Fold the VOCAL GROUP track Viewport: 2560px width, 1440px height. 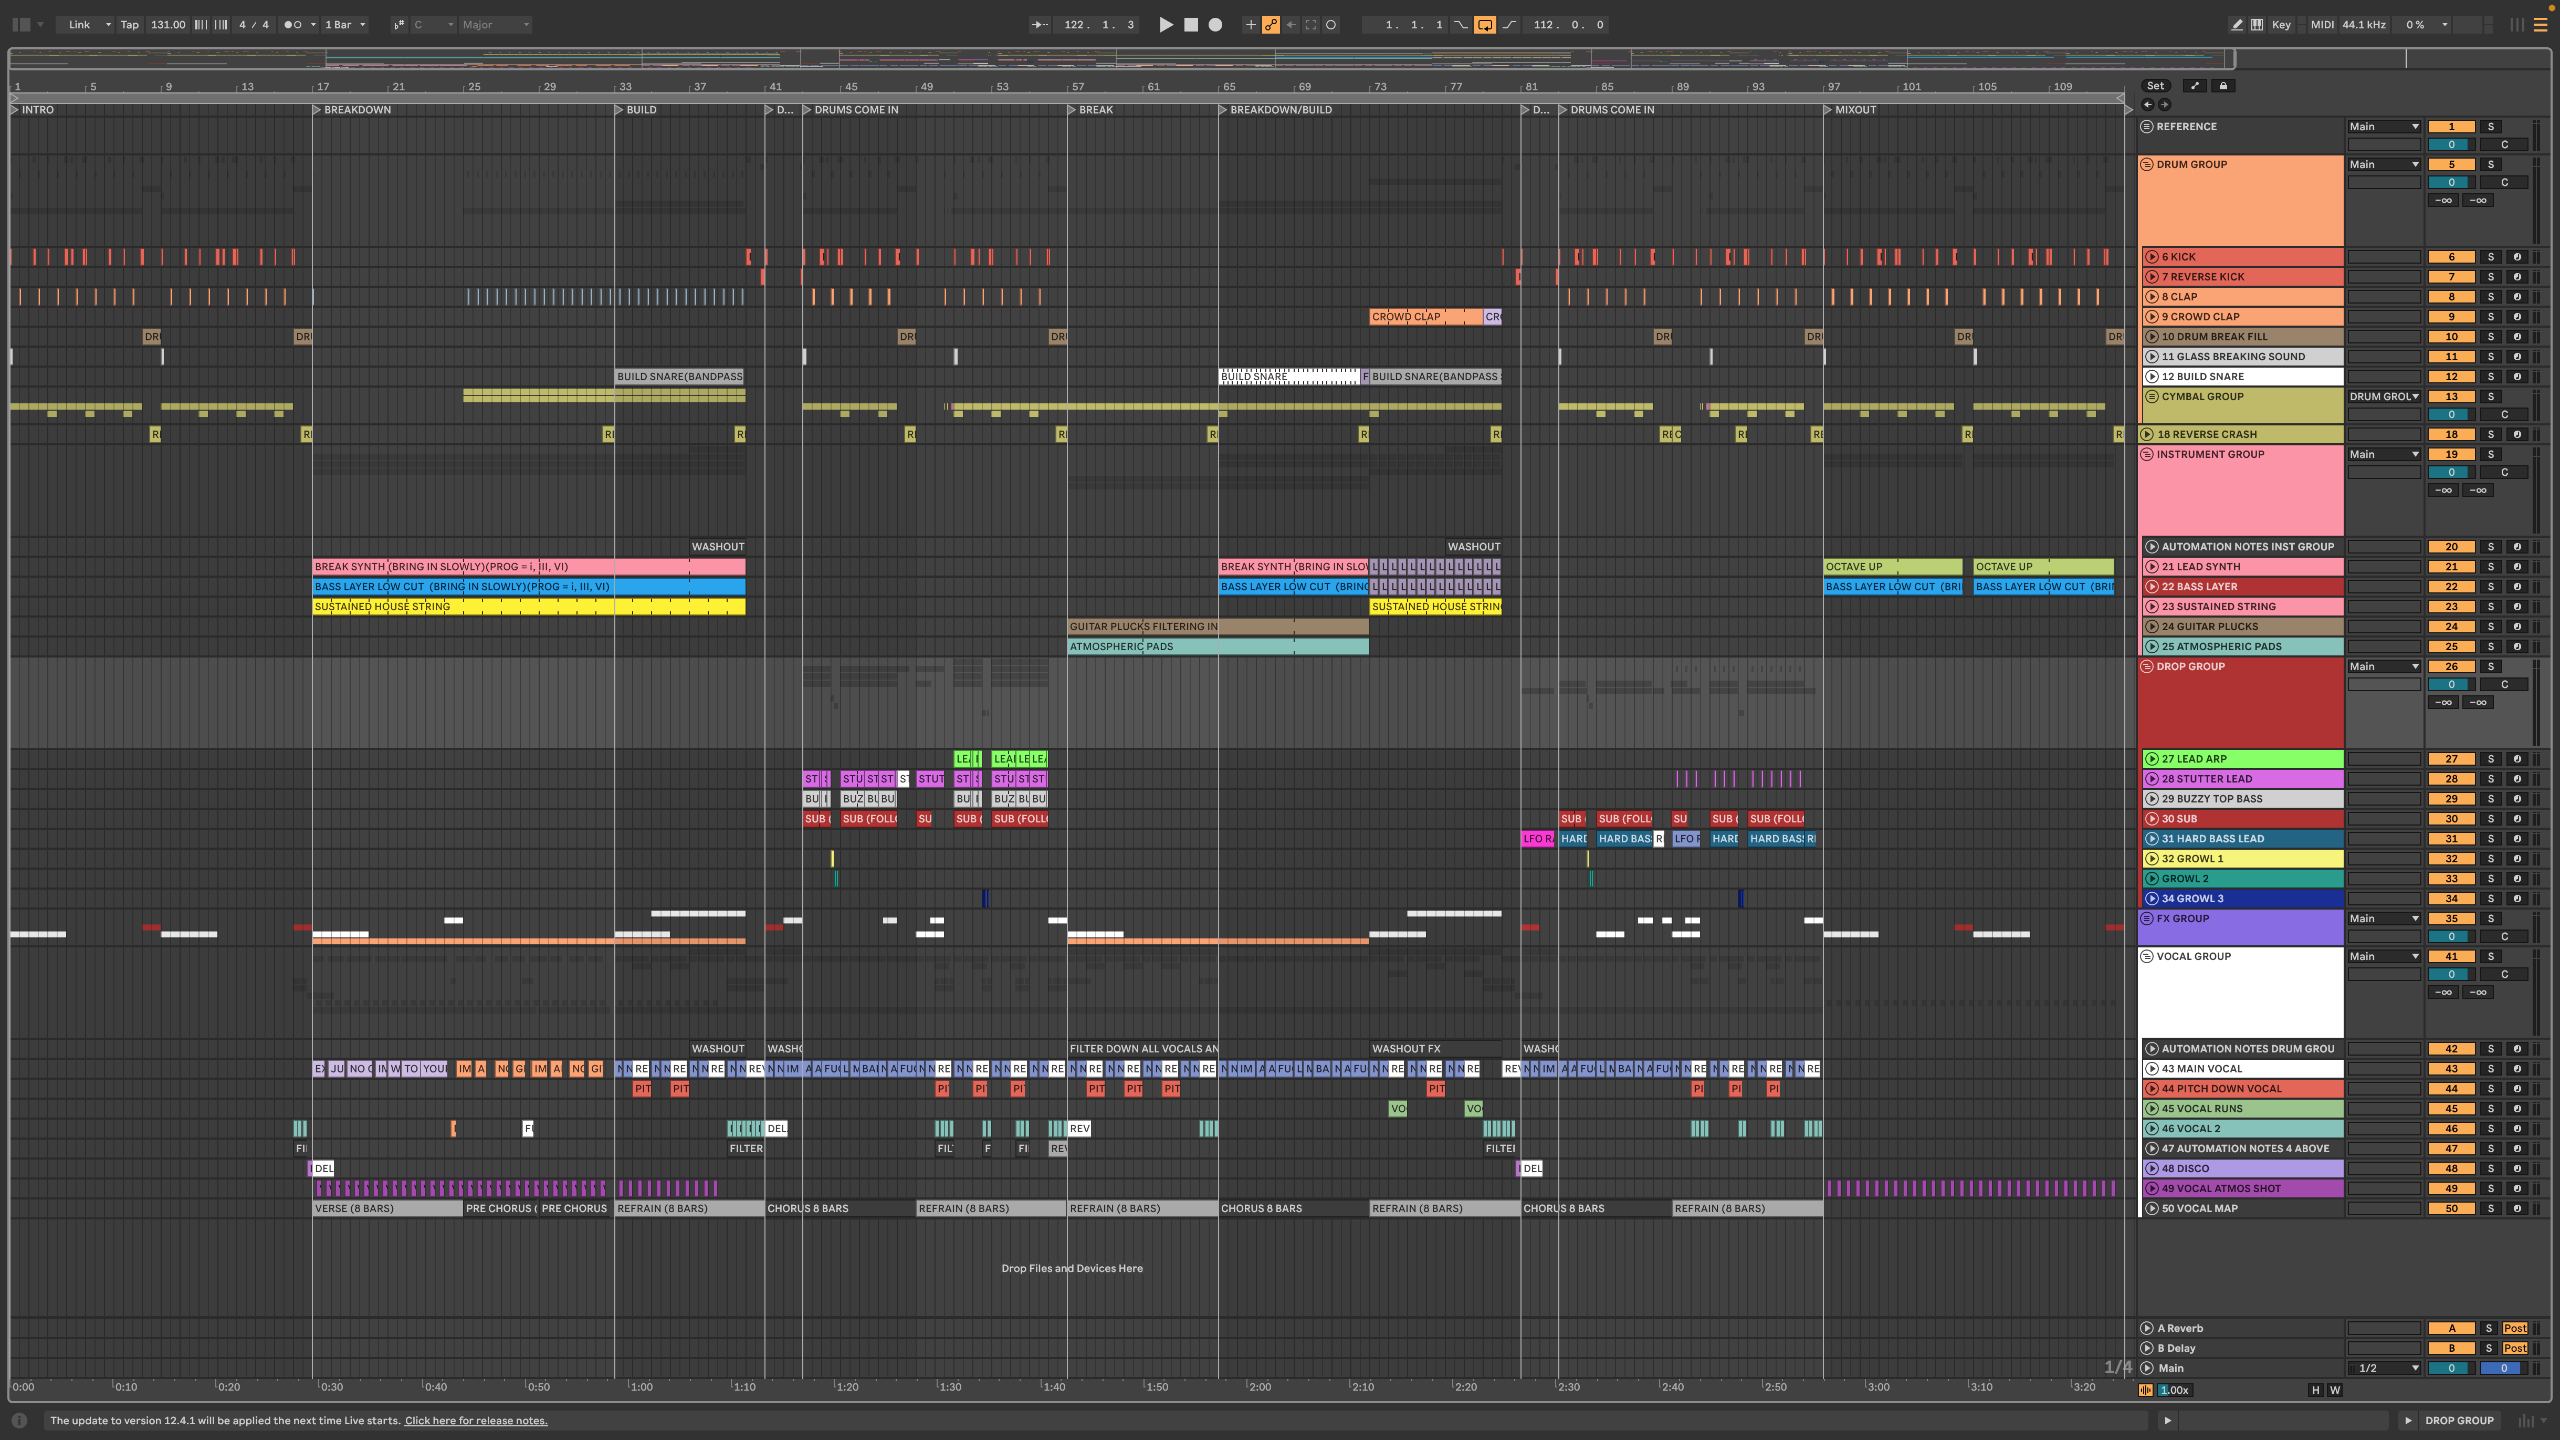tap(2147, 956)
